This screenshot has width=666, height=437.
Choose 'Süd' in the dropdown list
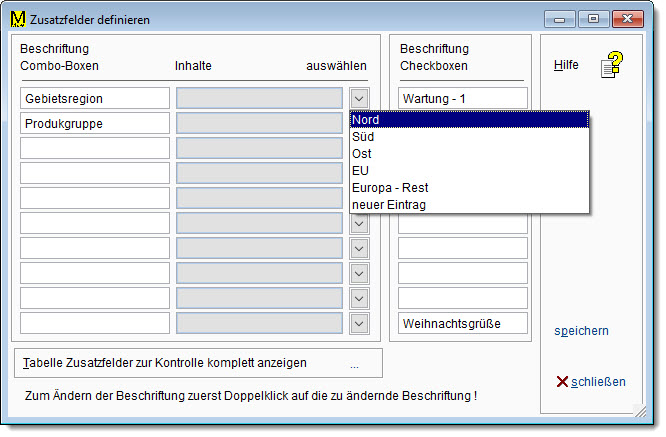(468, 137)
